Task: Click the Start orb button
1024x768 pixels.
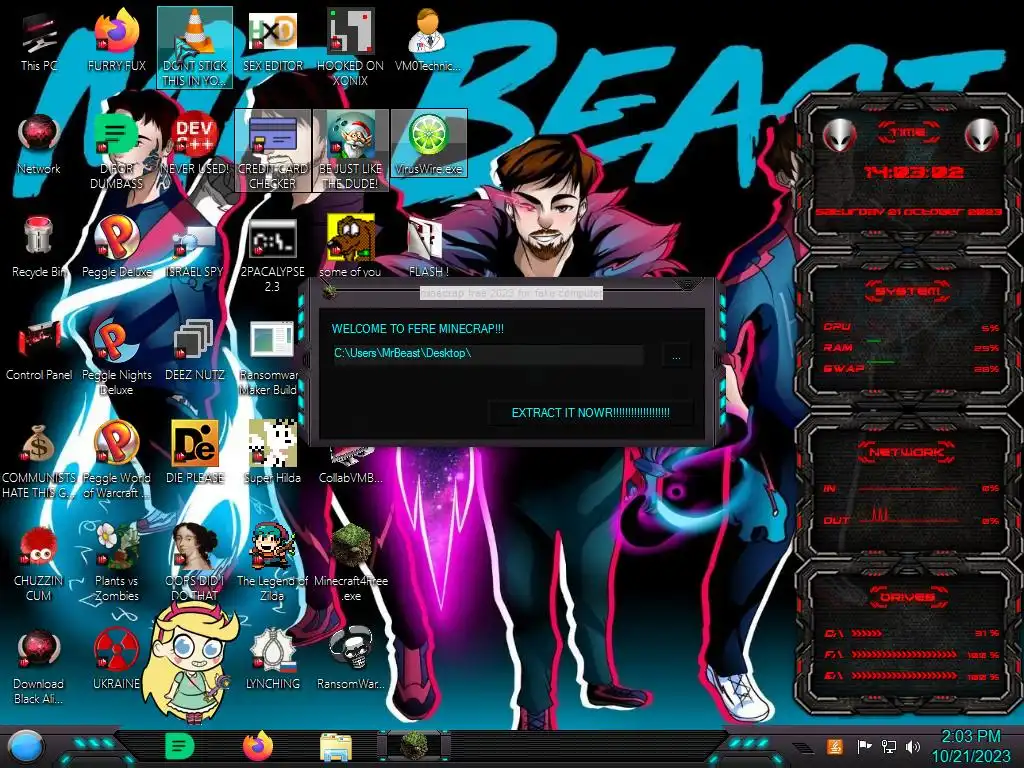Action: click(26, 746)
